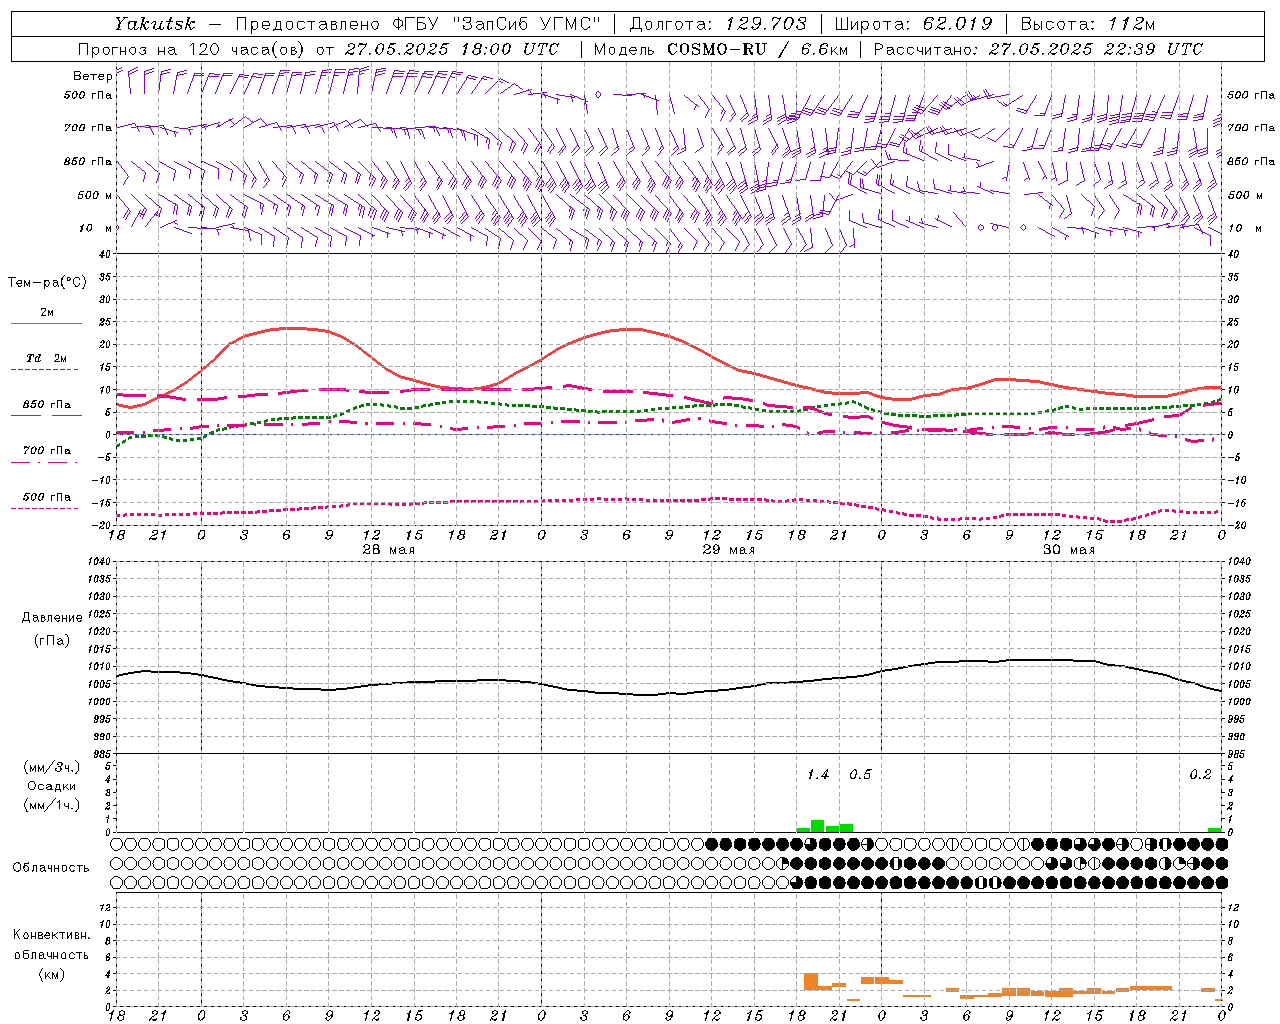Click the latitude value 62.019
The image size is (1280, 1024).
pos(958,24)
